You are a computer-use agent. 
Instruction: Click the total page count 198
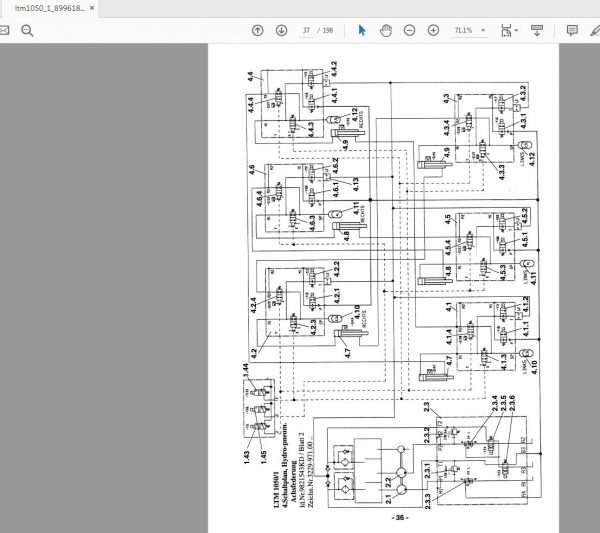click(326, 31)
